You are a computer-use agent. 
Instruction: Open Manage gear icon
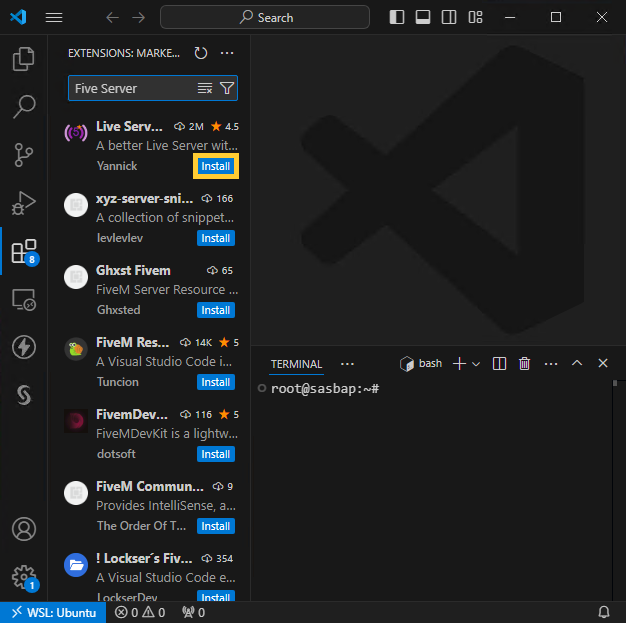(24, 577)
